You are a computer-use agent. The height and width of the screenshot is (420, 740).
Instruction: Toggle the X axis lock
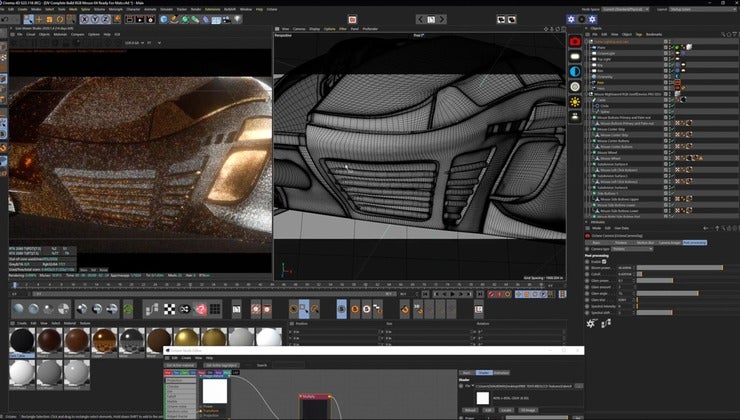tap(84, 19)
